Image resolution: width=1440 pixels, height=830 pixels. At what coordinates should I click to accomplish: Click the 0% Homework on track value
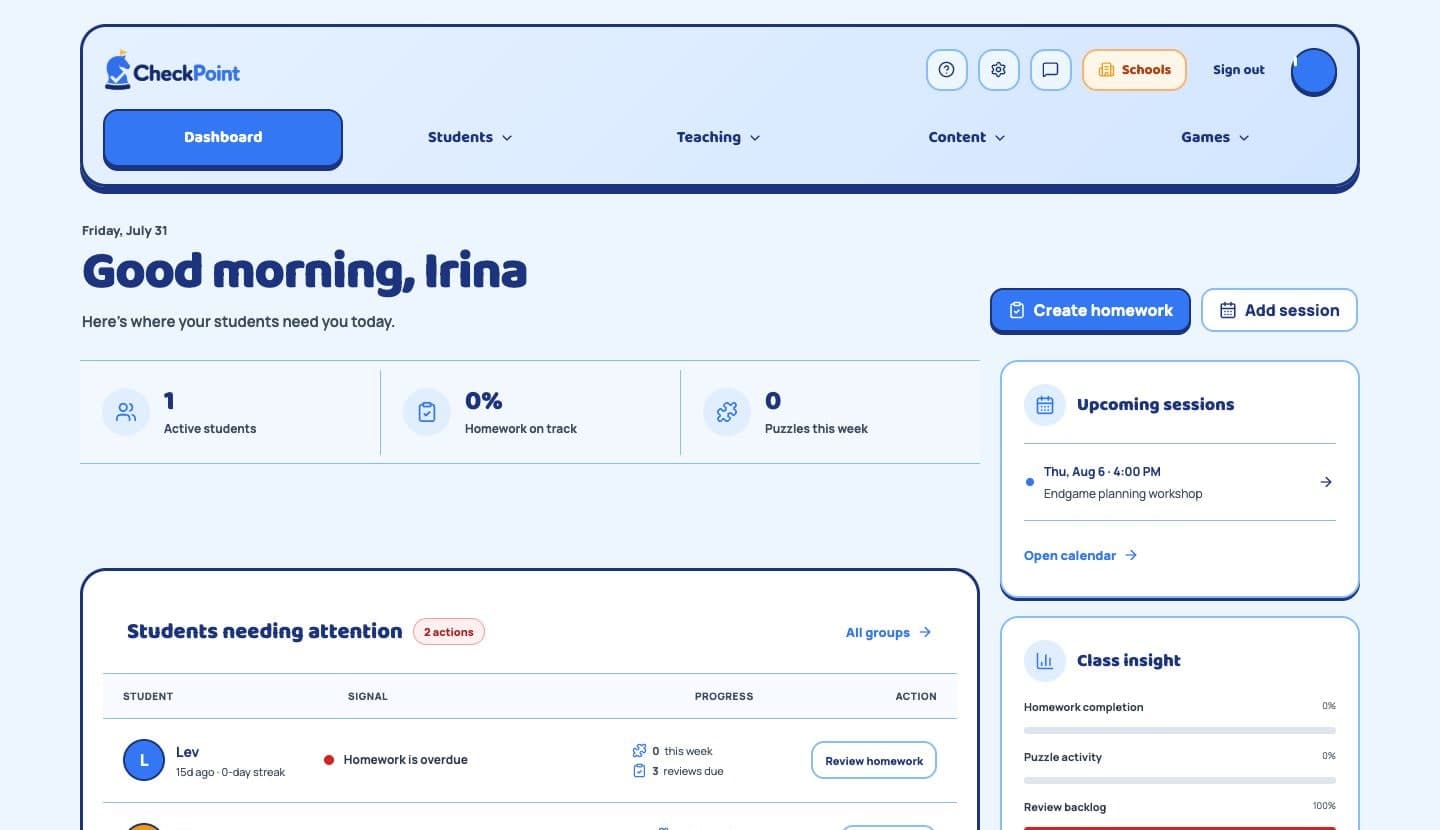point(484,401)
